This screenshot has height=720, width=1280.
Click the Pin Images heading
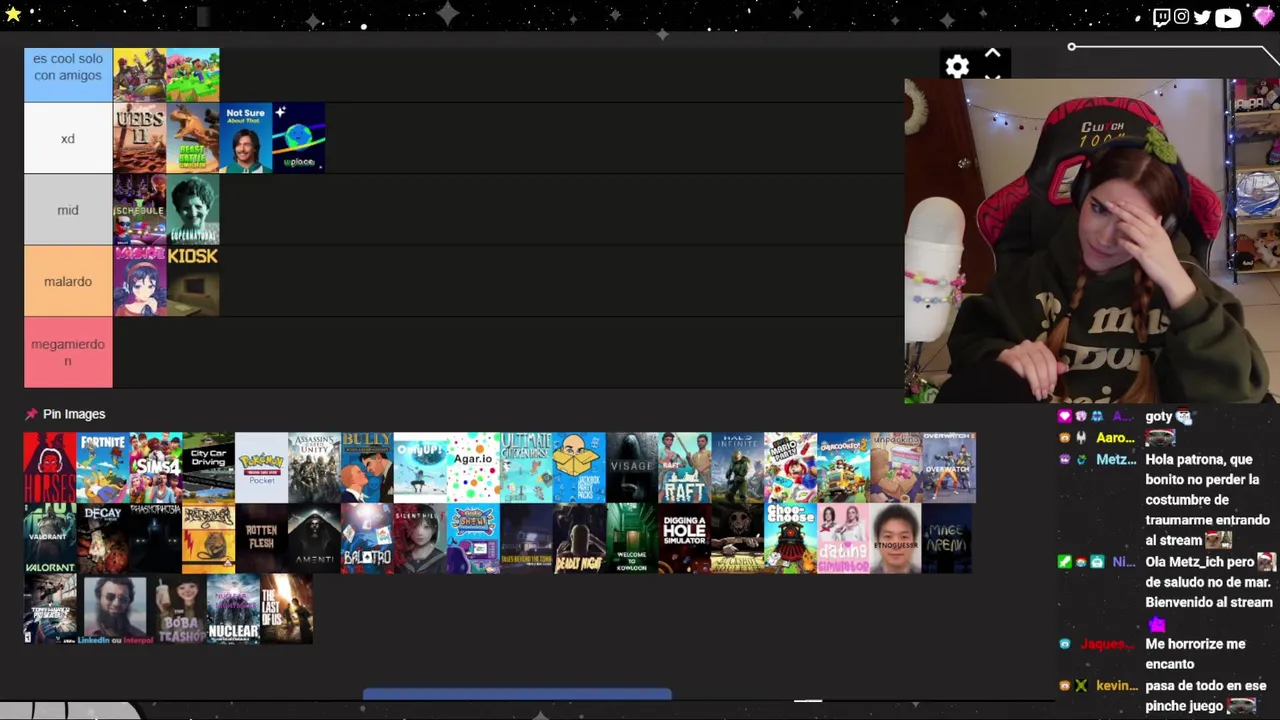[74, 414]
